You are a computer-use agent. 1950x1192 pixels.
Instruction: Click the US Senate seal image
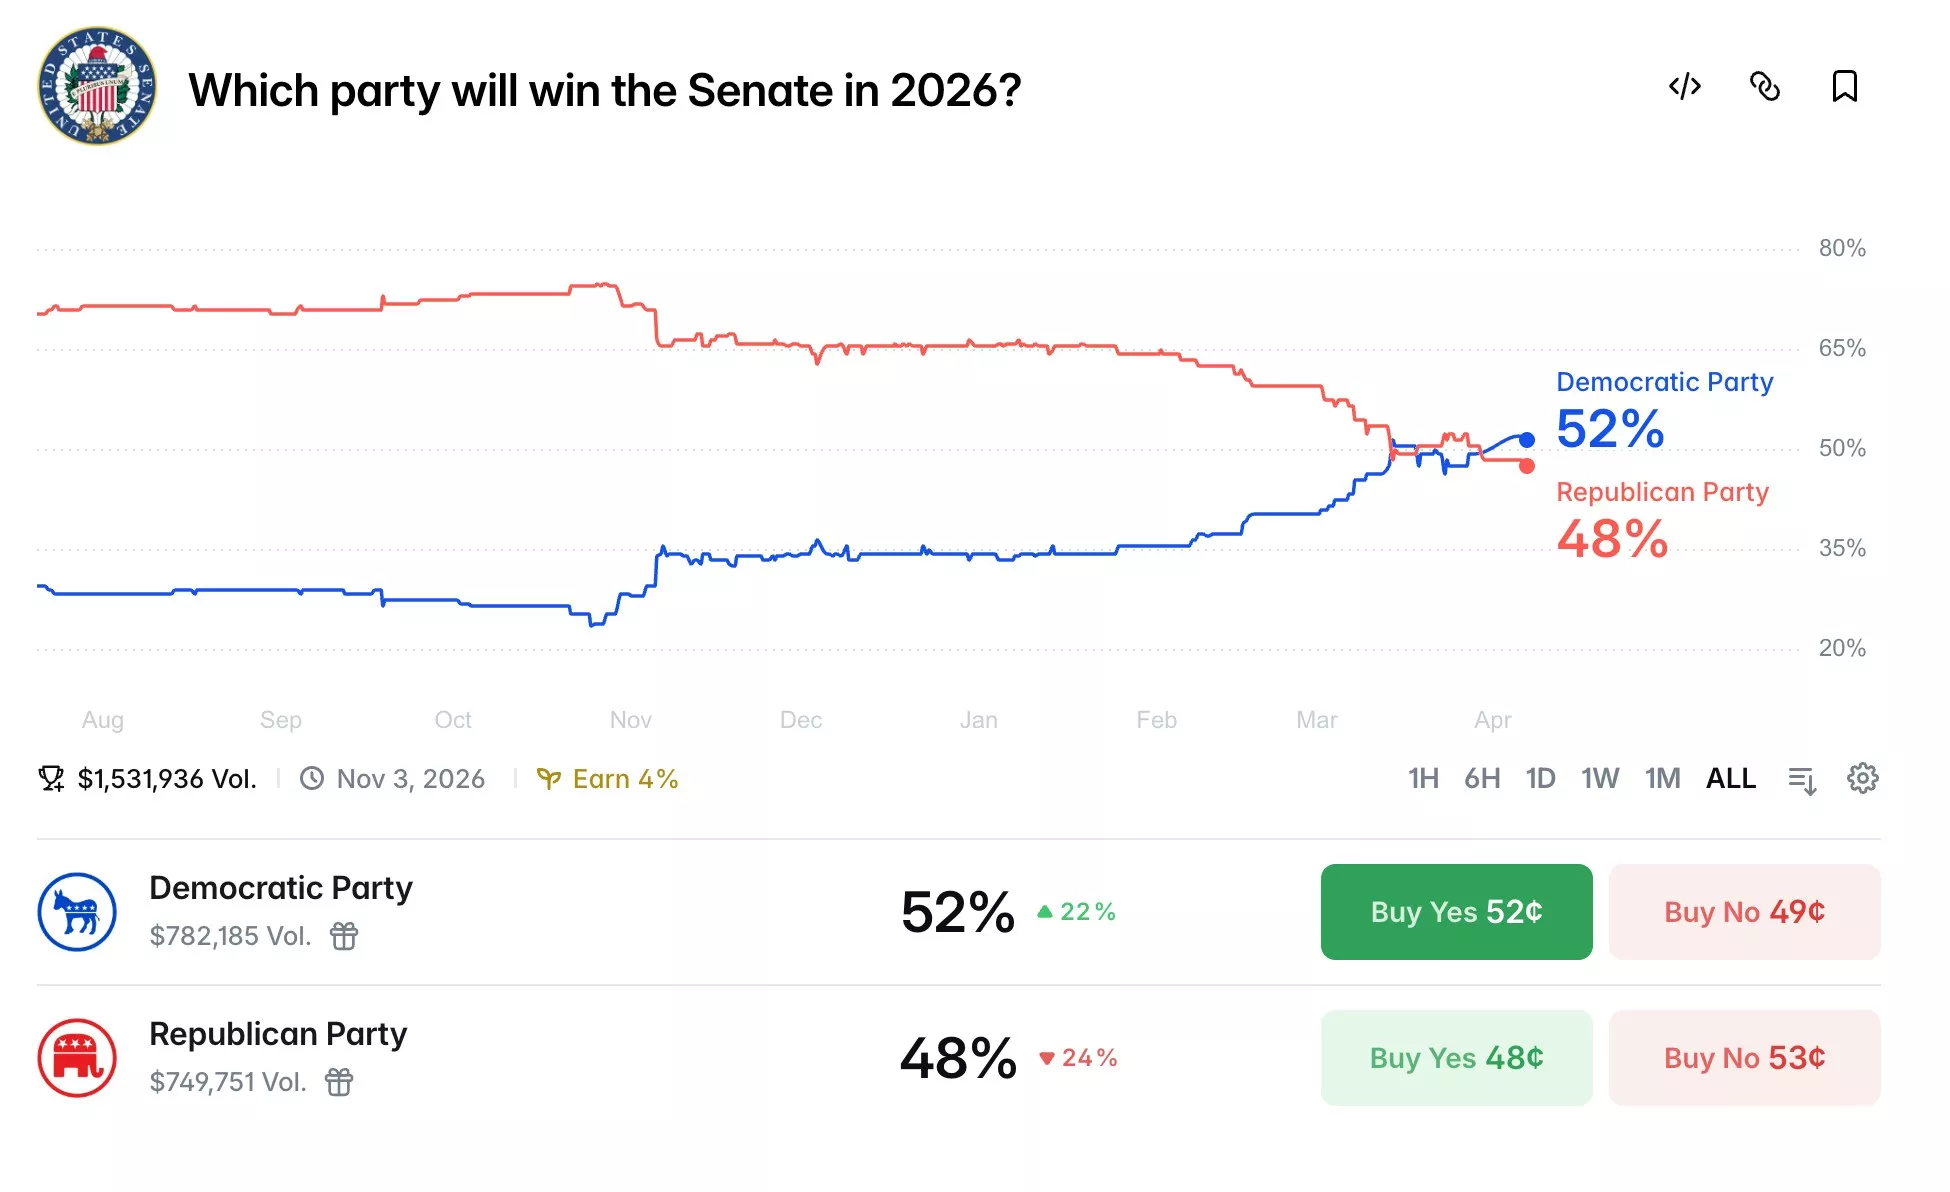97,86
